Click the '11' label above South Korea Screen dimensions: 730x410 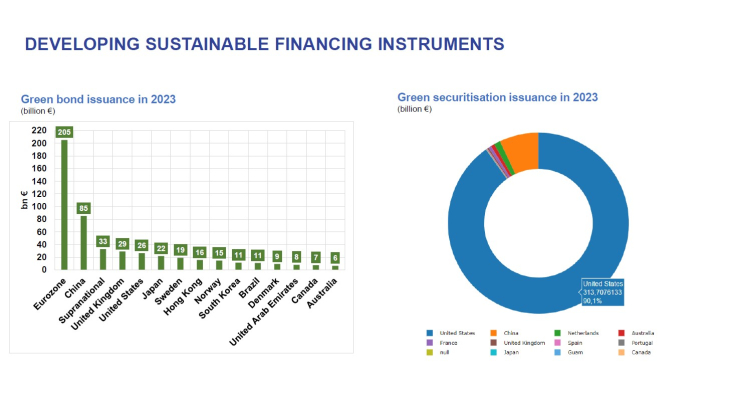tap(238, 255)
